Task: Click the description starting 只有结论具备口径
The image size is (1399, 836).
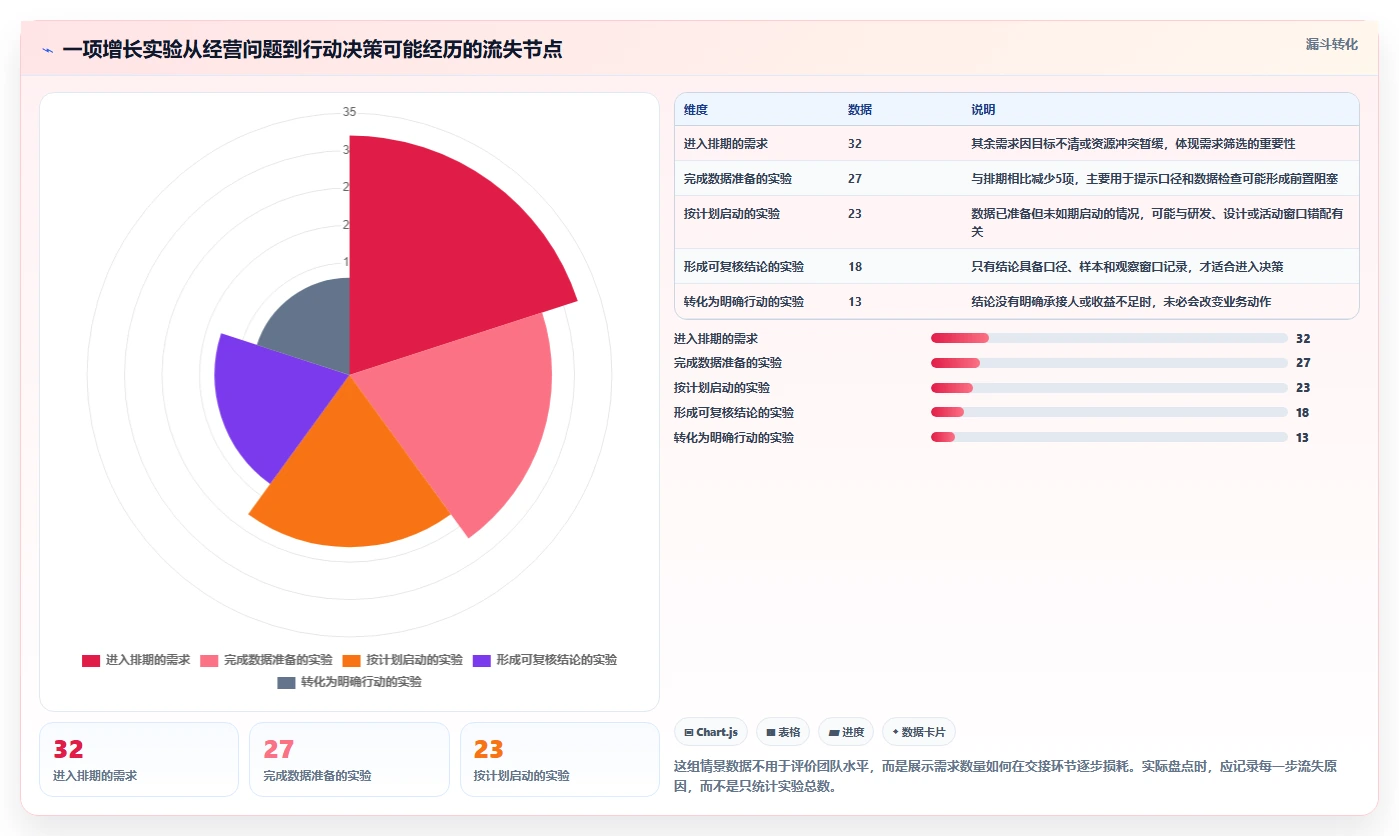Action: click(1127, 267)
